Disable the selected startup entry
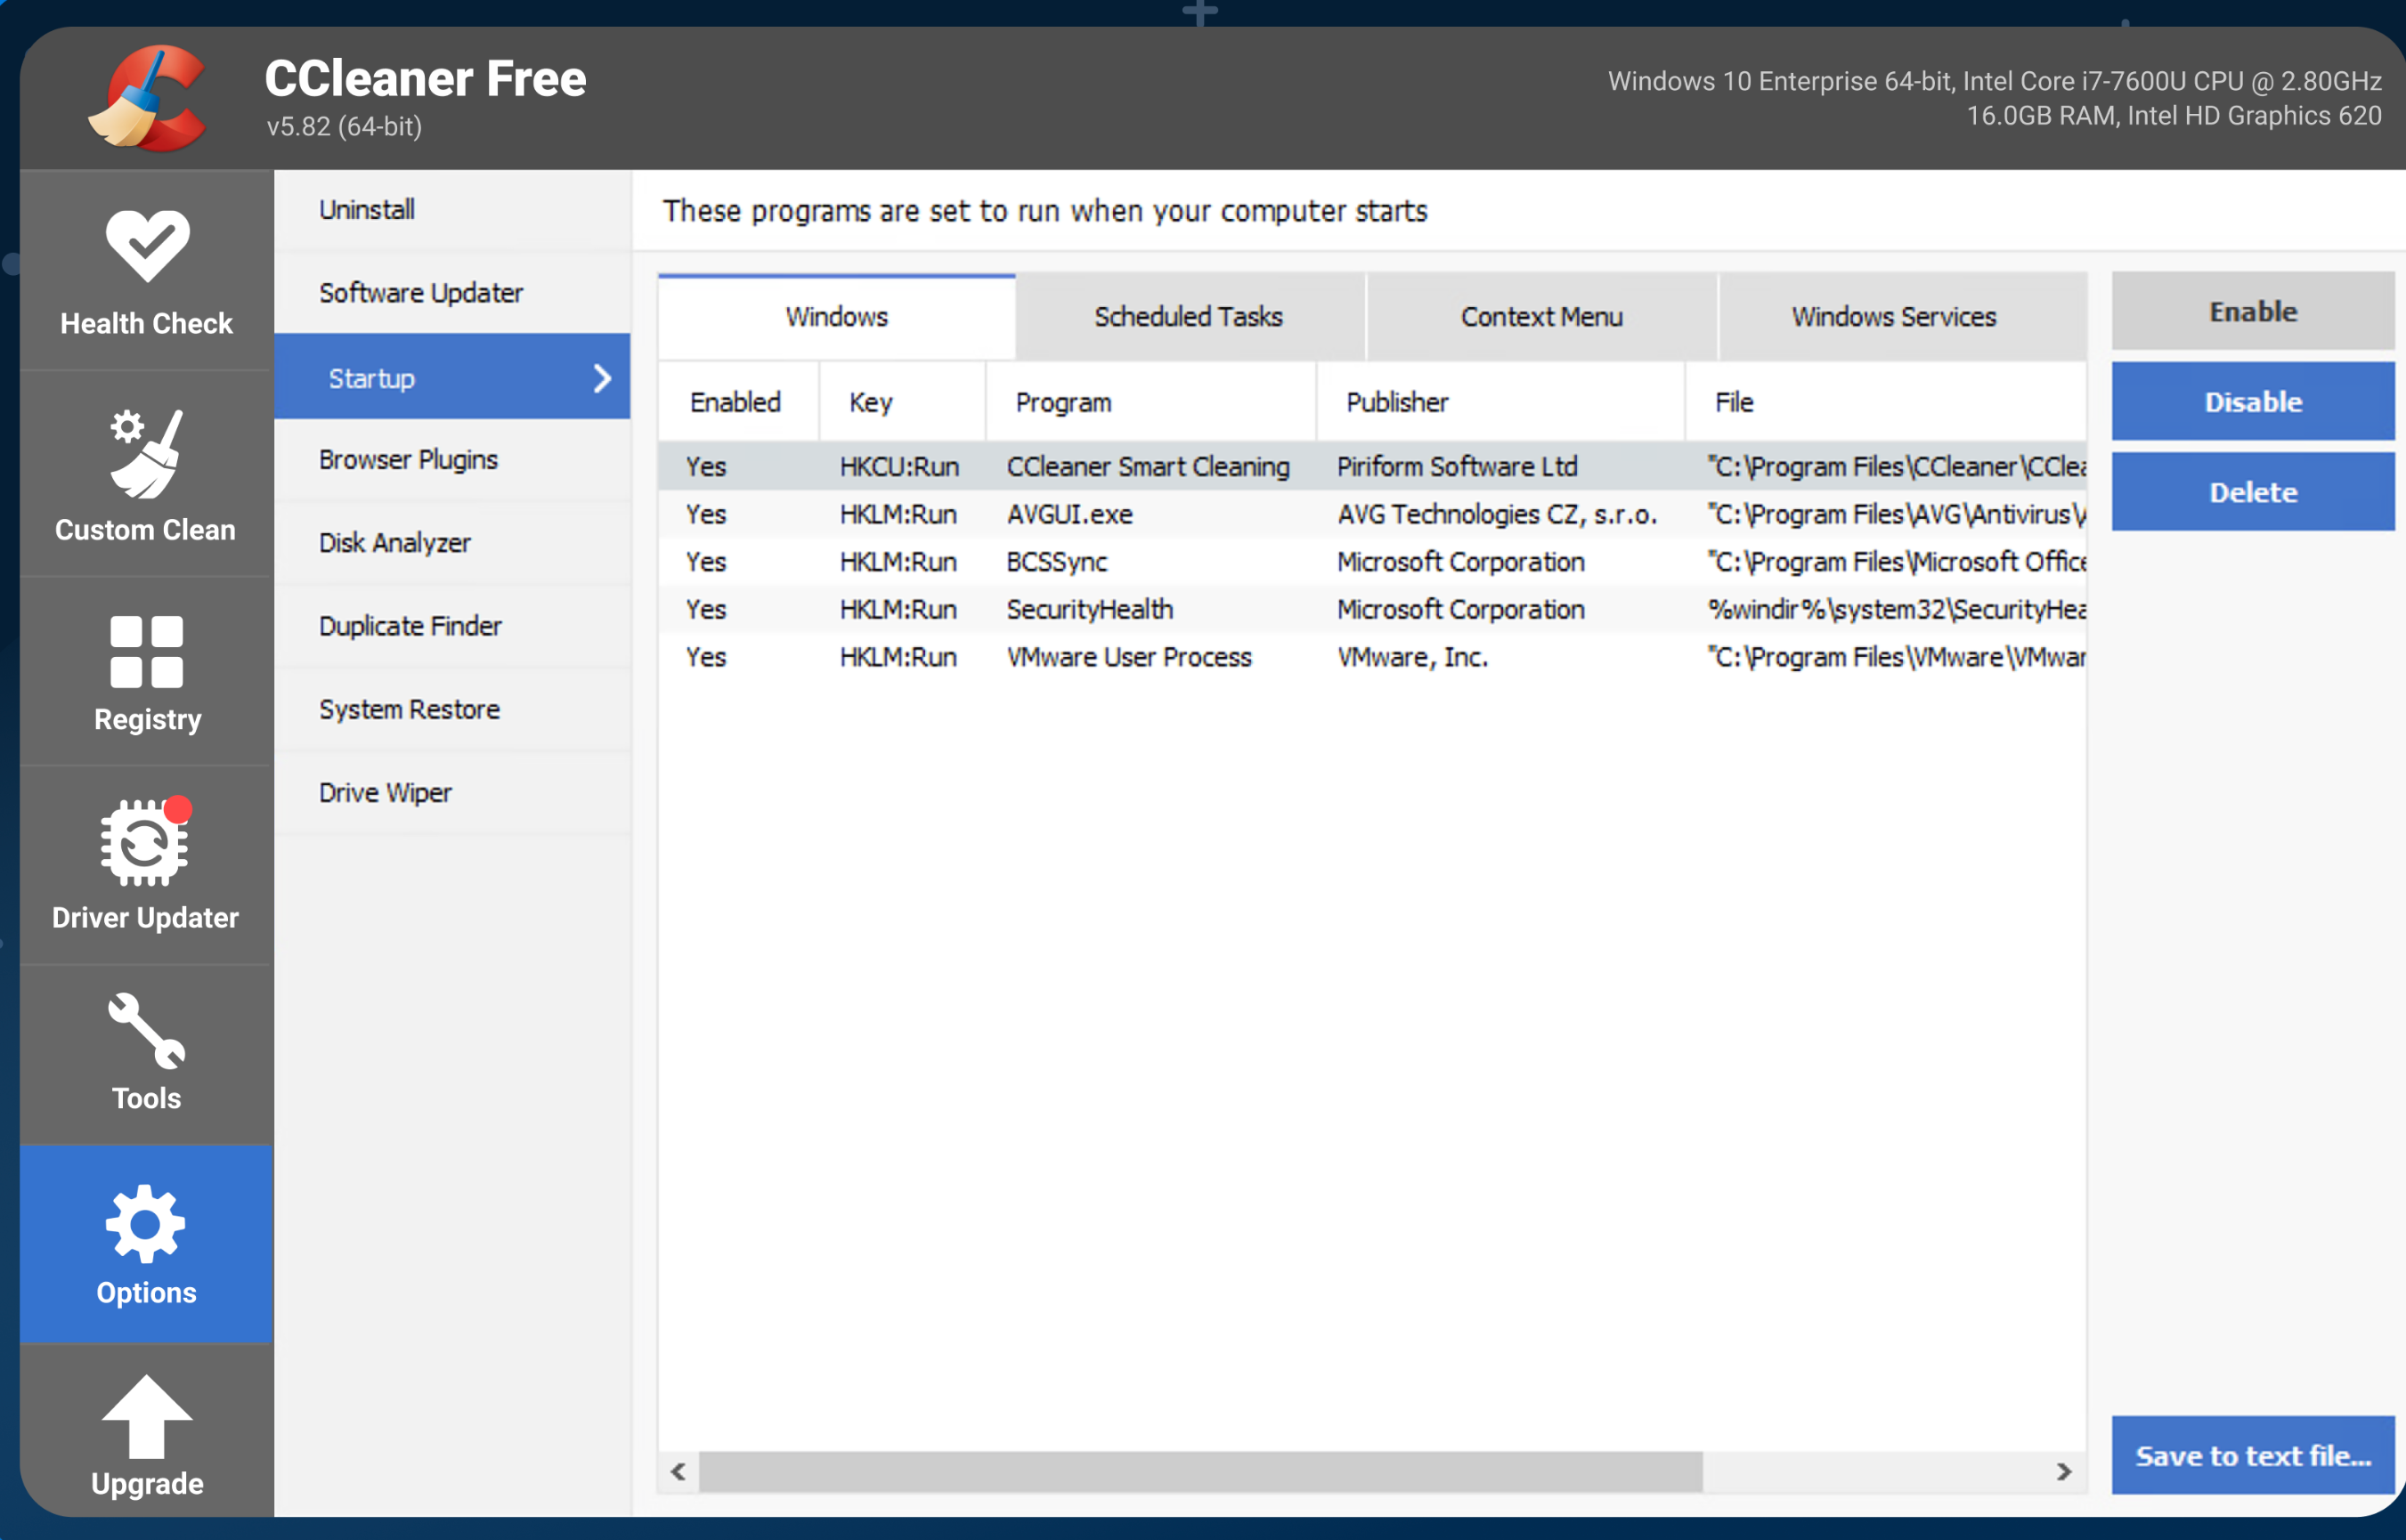 [2252, 401]
